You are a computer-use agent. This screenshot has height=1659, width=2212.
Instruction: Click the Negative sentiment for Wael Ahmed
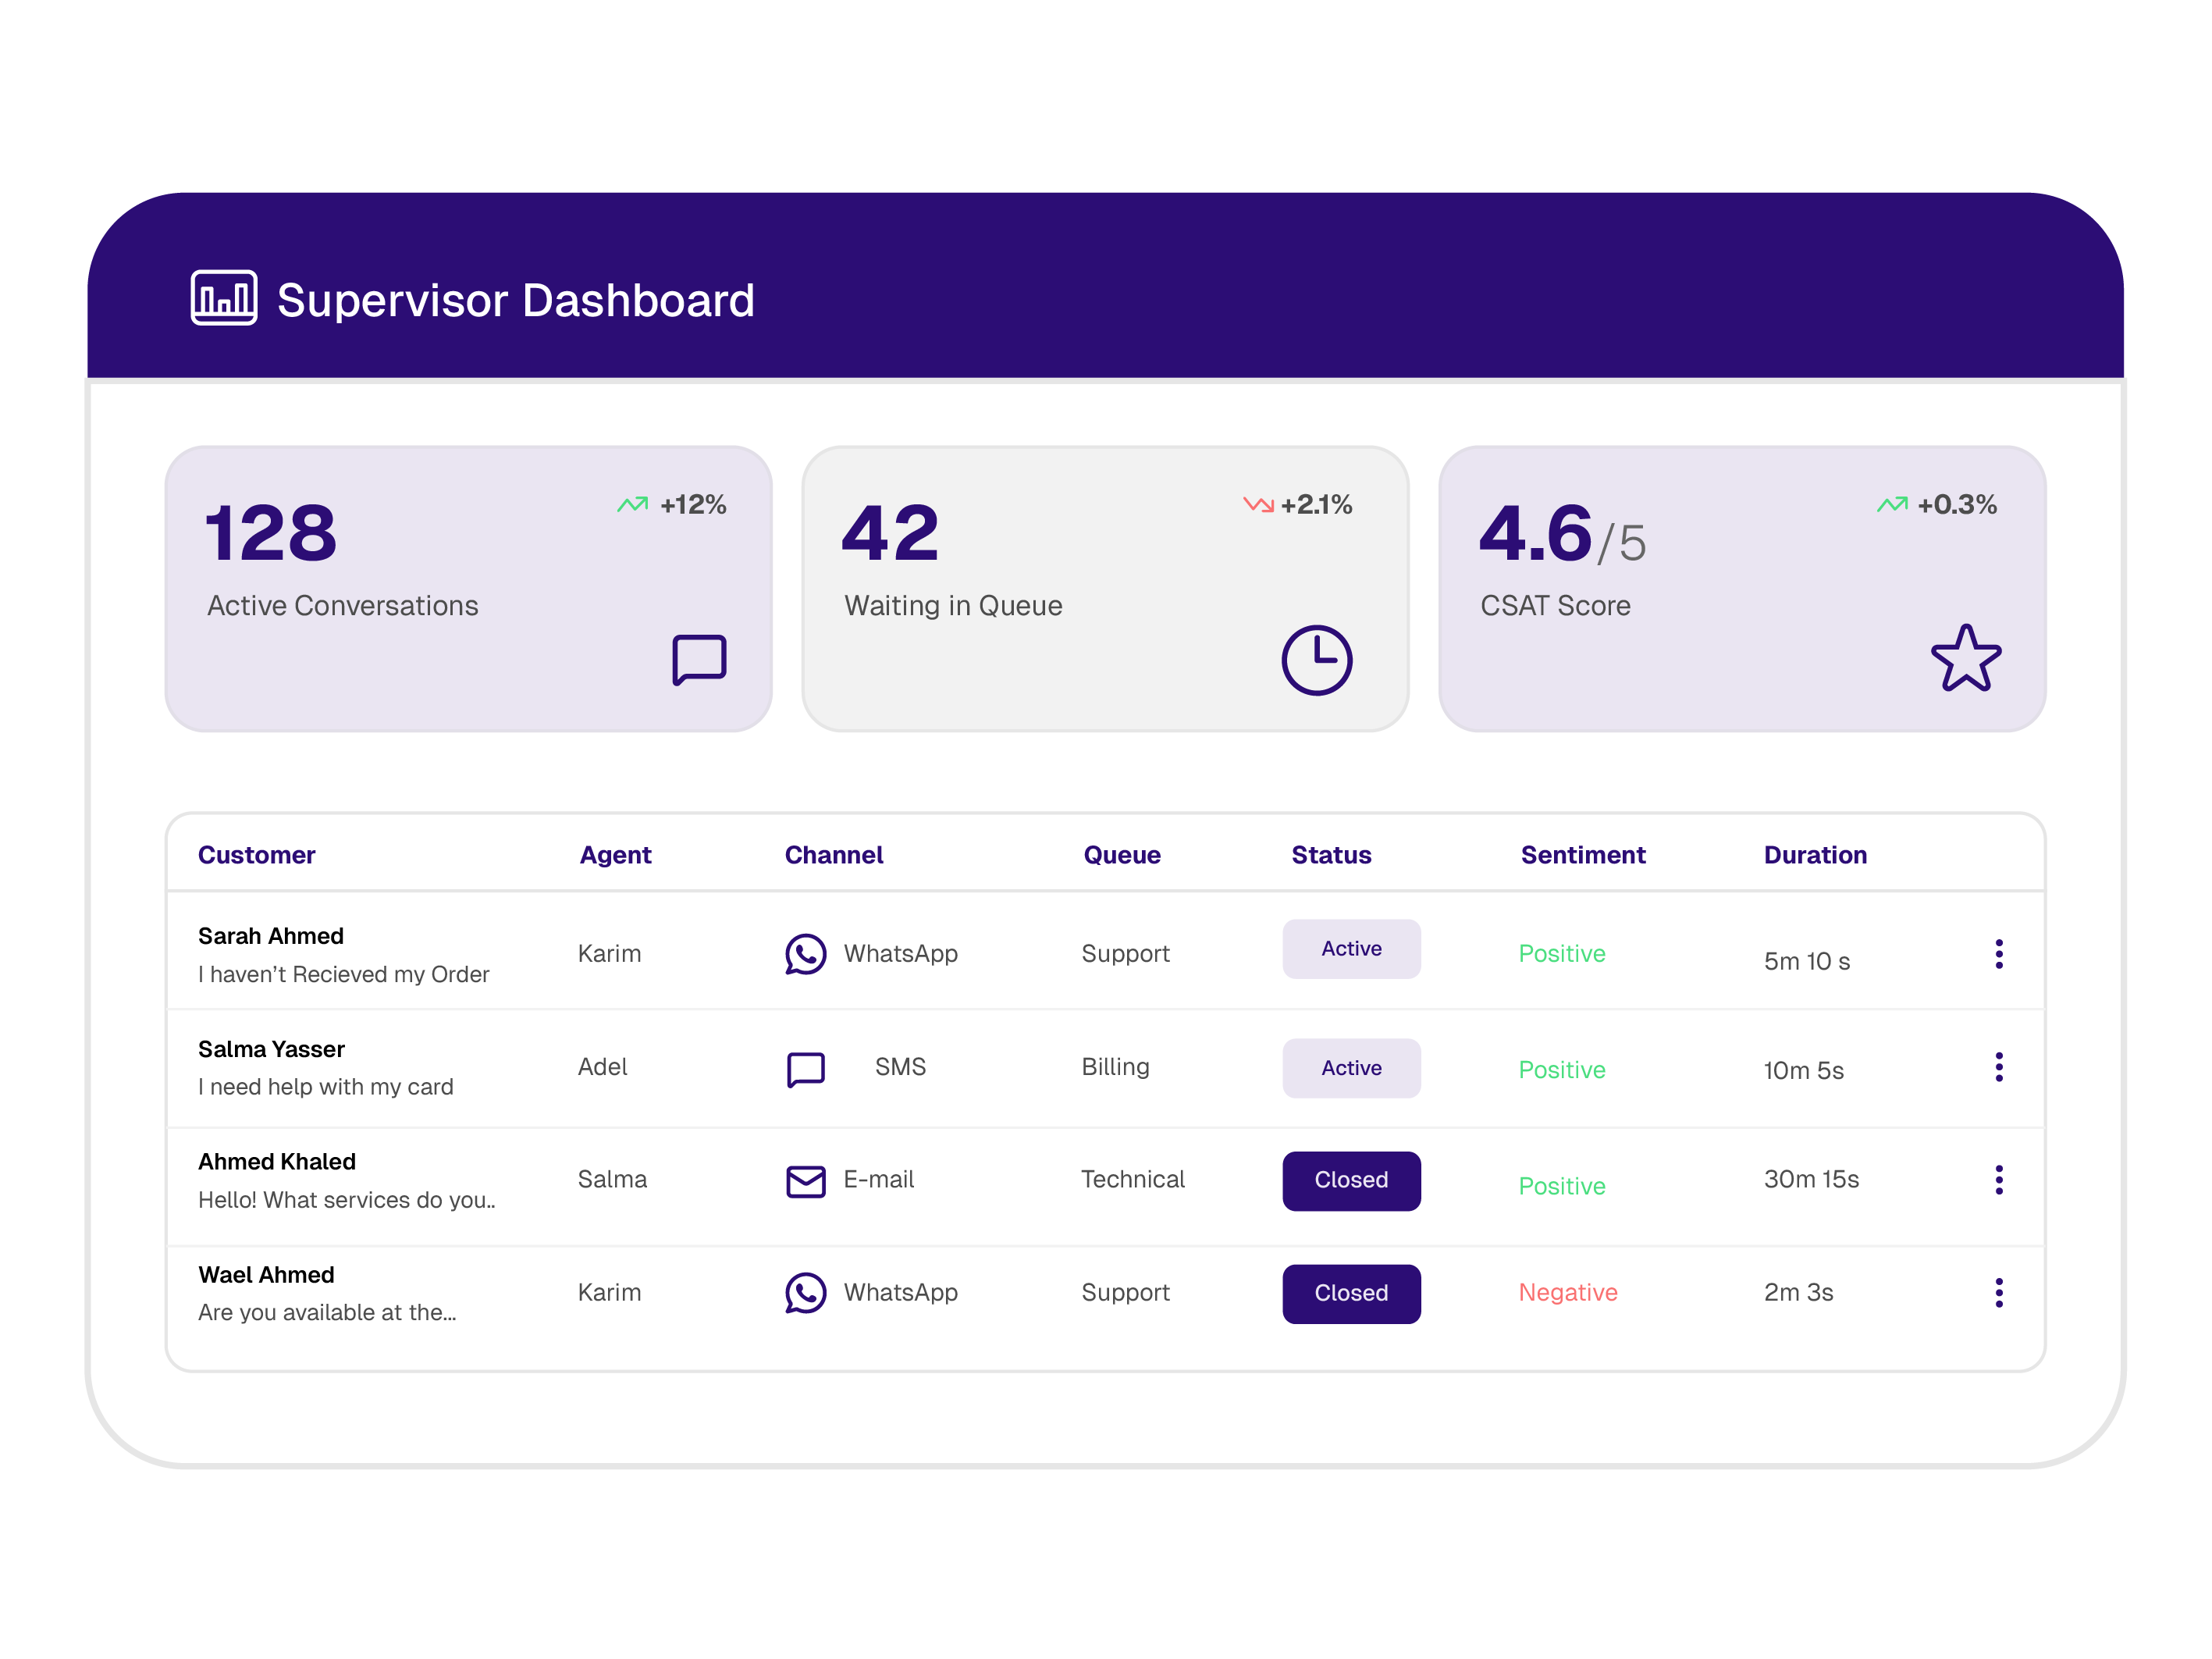1567,1293
